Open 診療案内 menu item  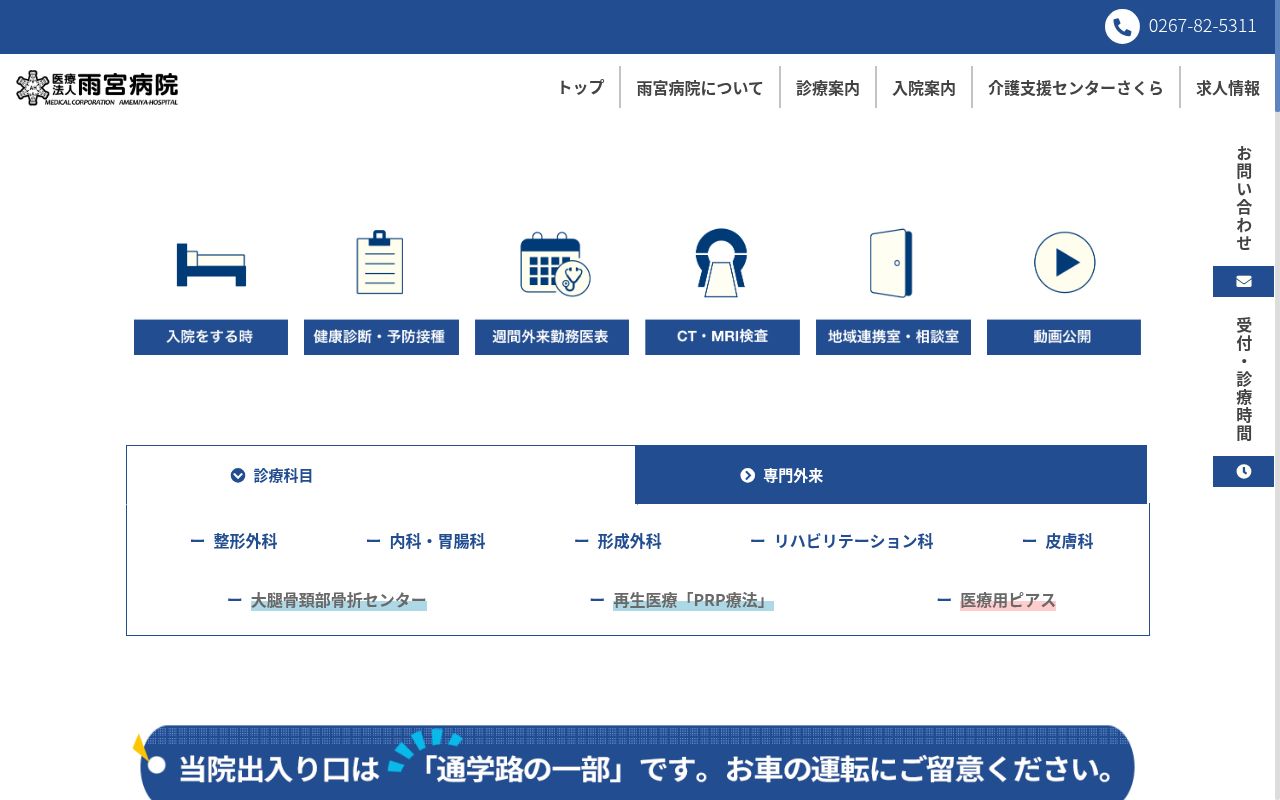coord(828,87)
